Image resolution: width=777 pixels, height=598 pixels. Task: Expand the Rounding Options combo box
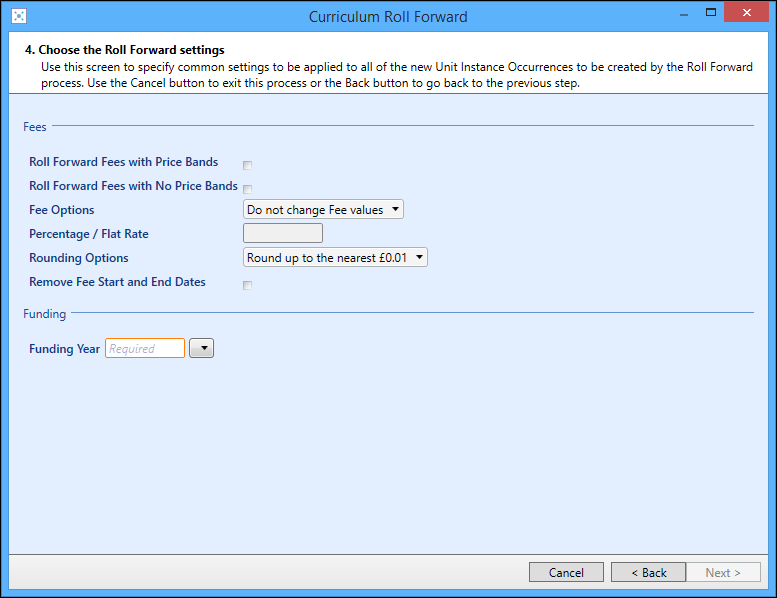(335, 258)
